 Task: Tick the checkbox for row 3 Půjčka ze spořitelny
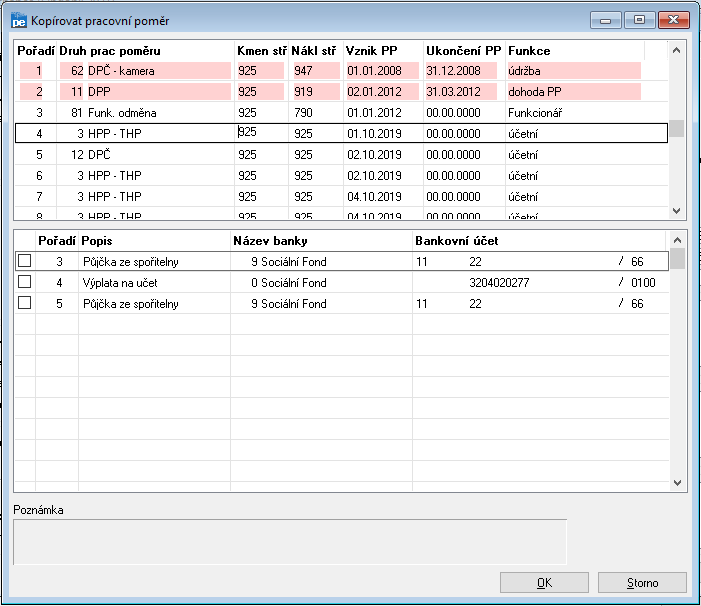tap(25, 261)
